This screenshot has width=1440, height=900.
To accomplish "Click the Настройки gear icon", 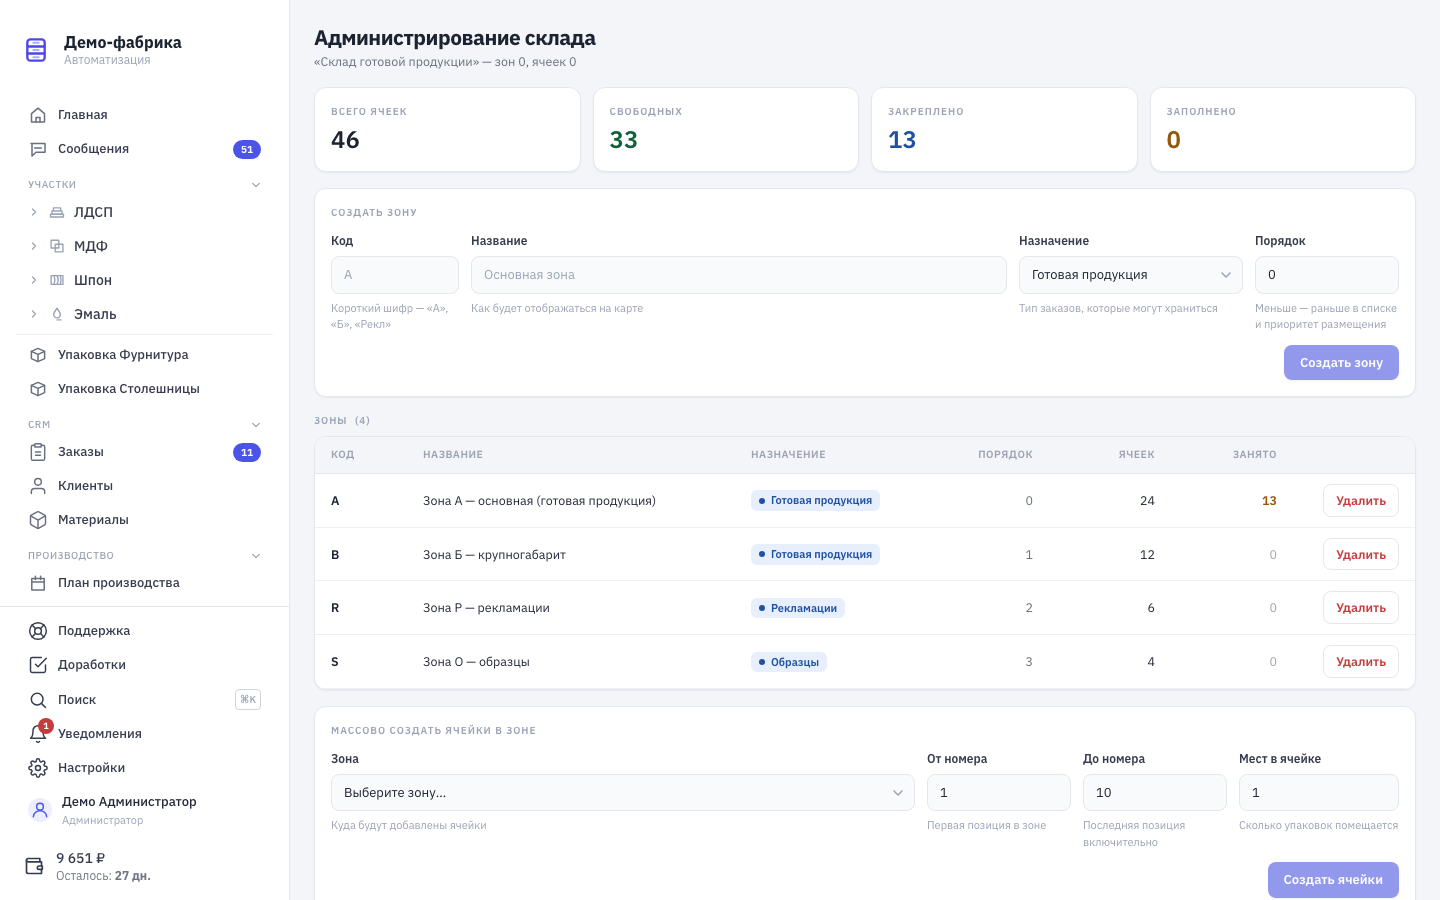I will [x=38, y=768].
